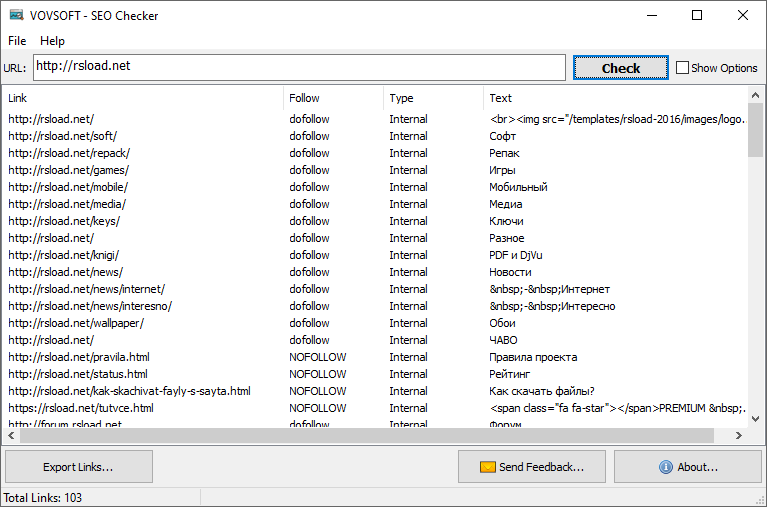
Task: Maximize the SEO Checker window
Action: coord(697,15)
